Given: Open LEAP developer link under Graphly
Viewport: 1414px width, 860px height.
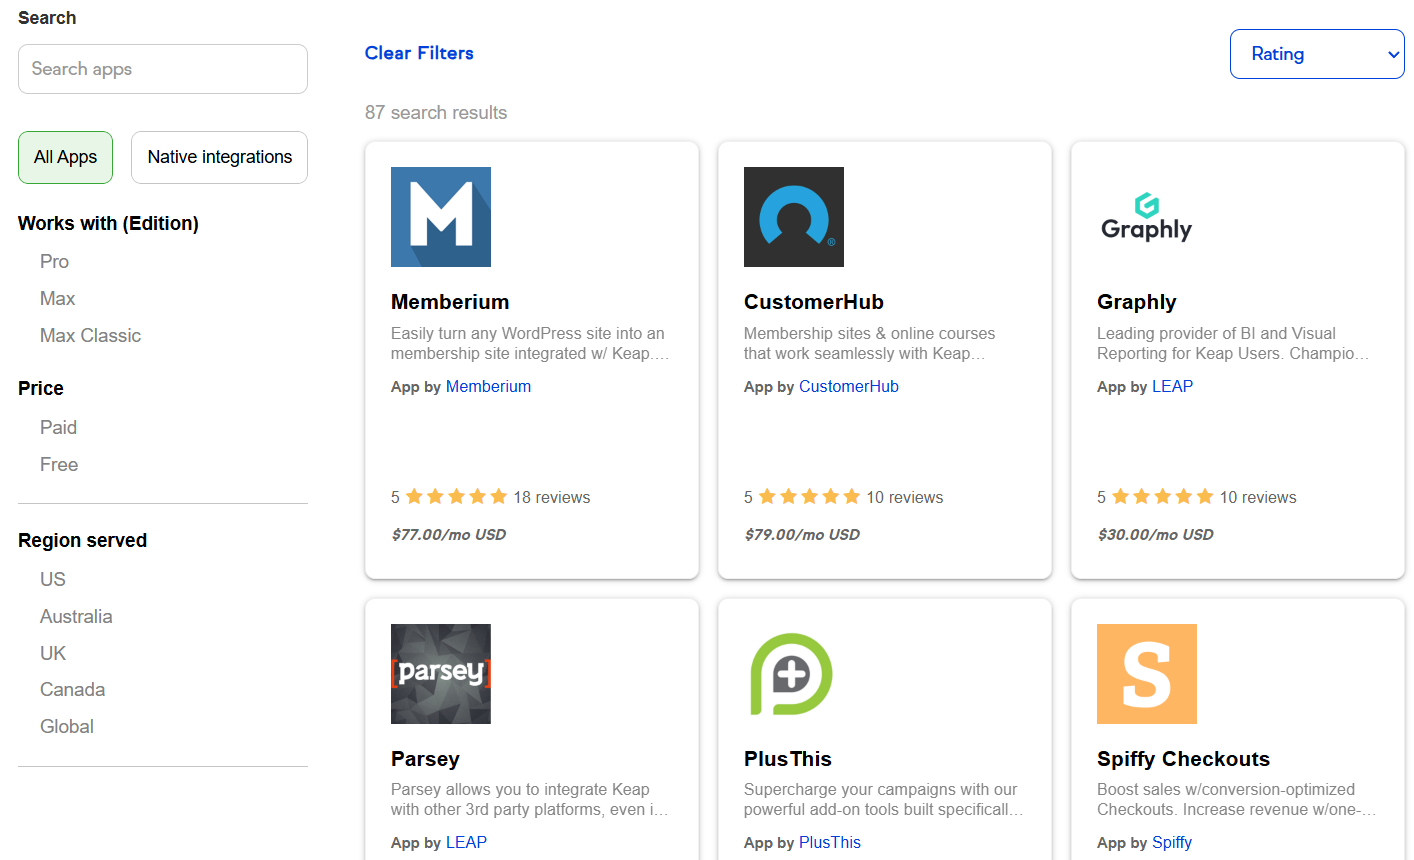Looking at the screenshot, I should [1172, 386].
